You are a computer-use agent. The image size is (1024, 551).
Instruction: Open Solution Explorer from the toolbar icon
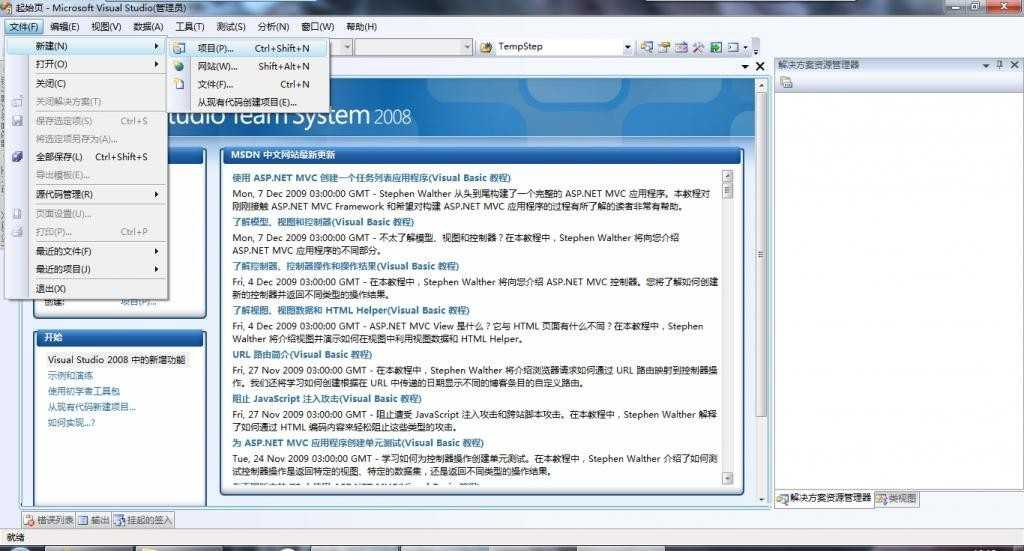coord(647,47)
